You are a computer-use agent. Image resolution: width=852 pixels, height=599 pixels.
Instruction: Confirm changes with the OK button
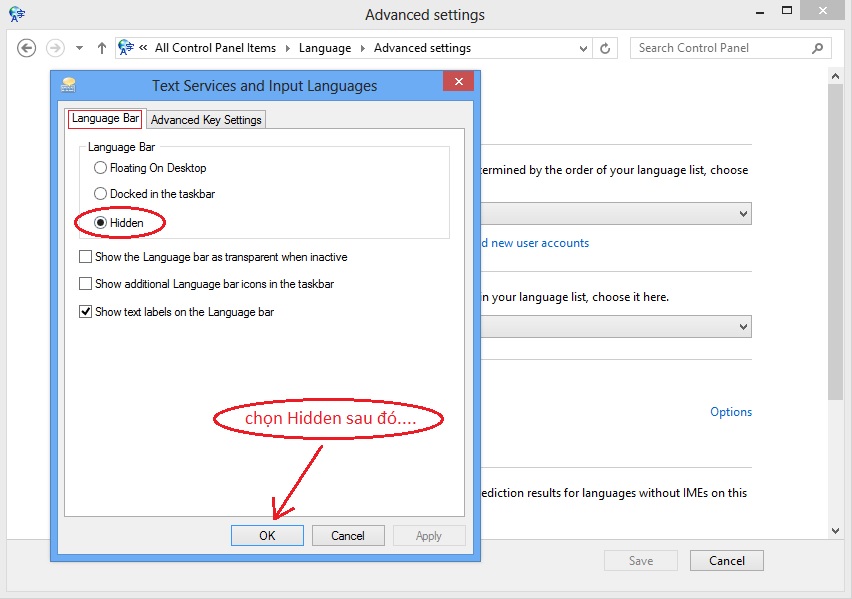(267, 535)
